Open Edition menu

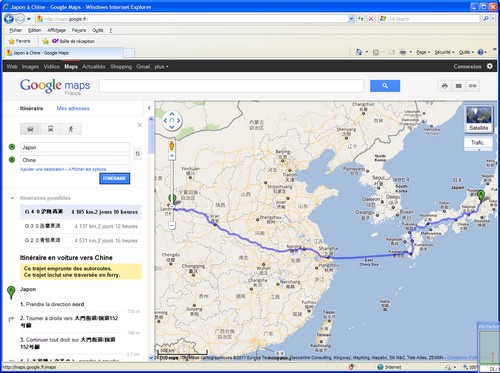pos(35,30)
